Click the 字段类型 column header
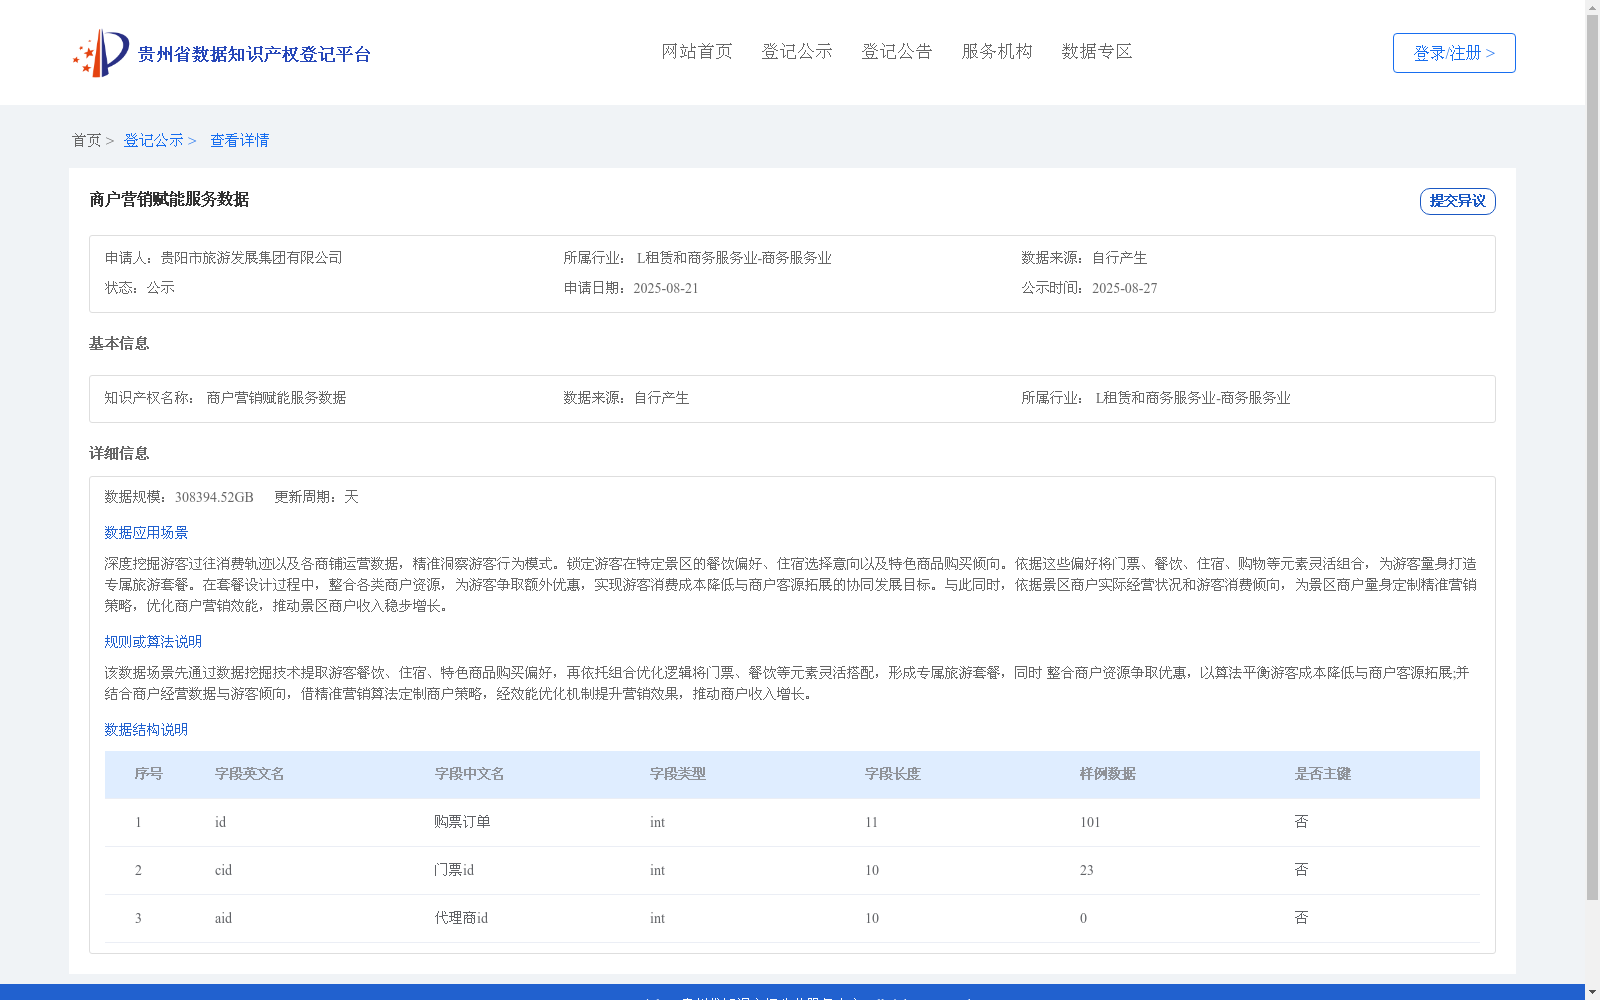 click(x=678, y=774)
